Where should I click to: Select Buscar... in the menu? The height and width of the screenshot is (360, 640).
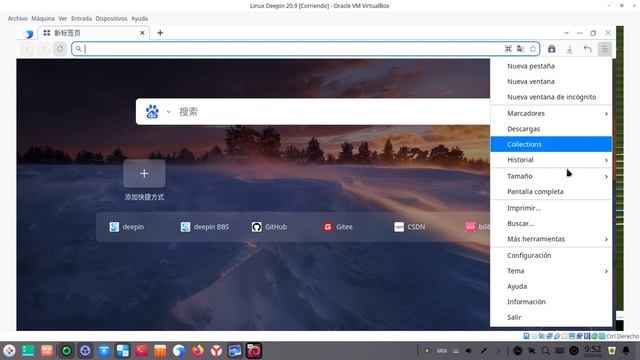click(x=551, y=223)
